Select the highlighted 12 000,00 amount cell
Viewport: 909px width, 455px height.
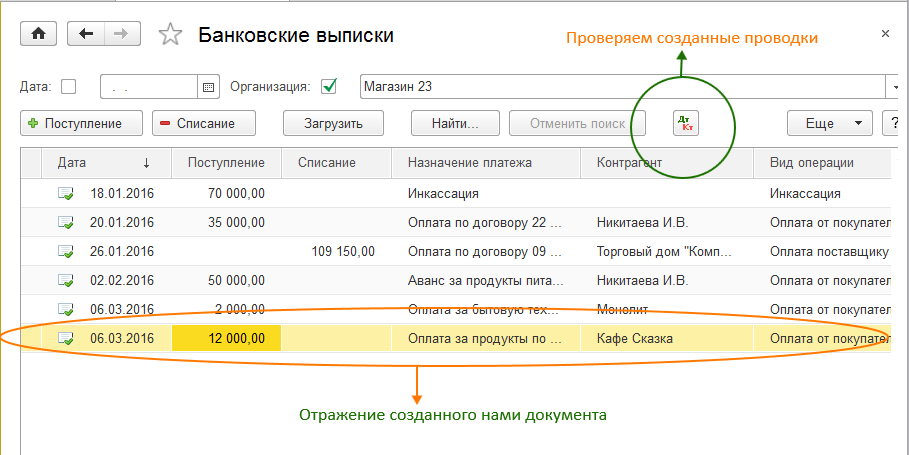(x=227, y=338)
